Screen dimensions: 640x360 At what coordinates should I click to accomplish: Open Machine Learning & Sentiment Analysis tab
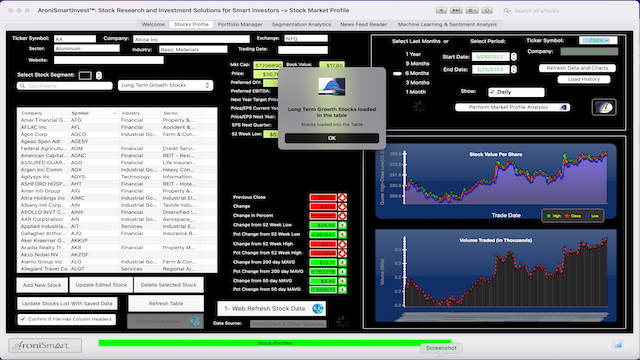pos(447,24)
